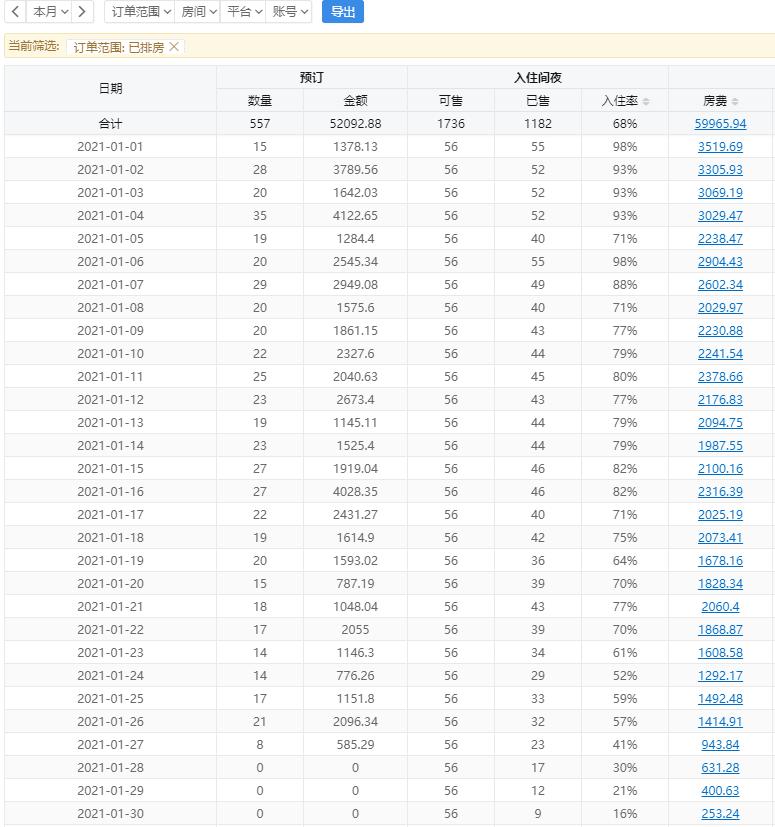775x827 pixels.
Task: Open room fee link 2230.88
Action: (720, 331)
